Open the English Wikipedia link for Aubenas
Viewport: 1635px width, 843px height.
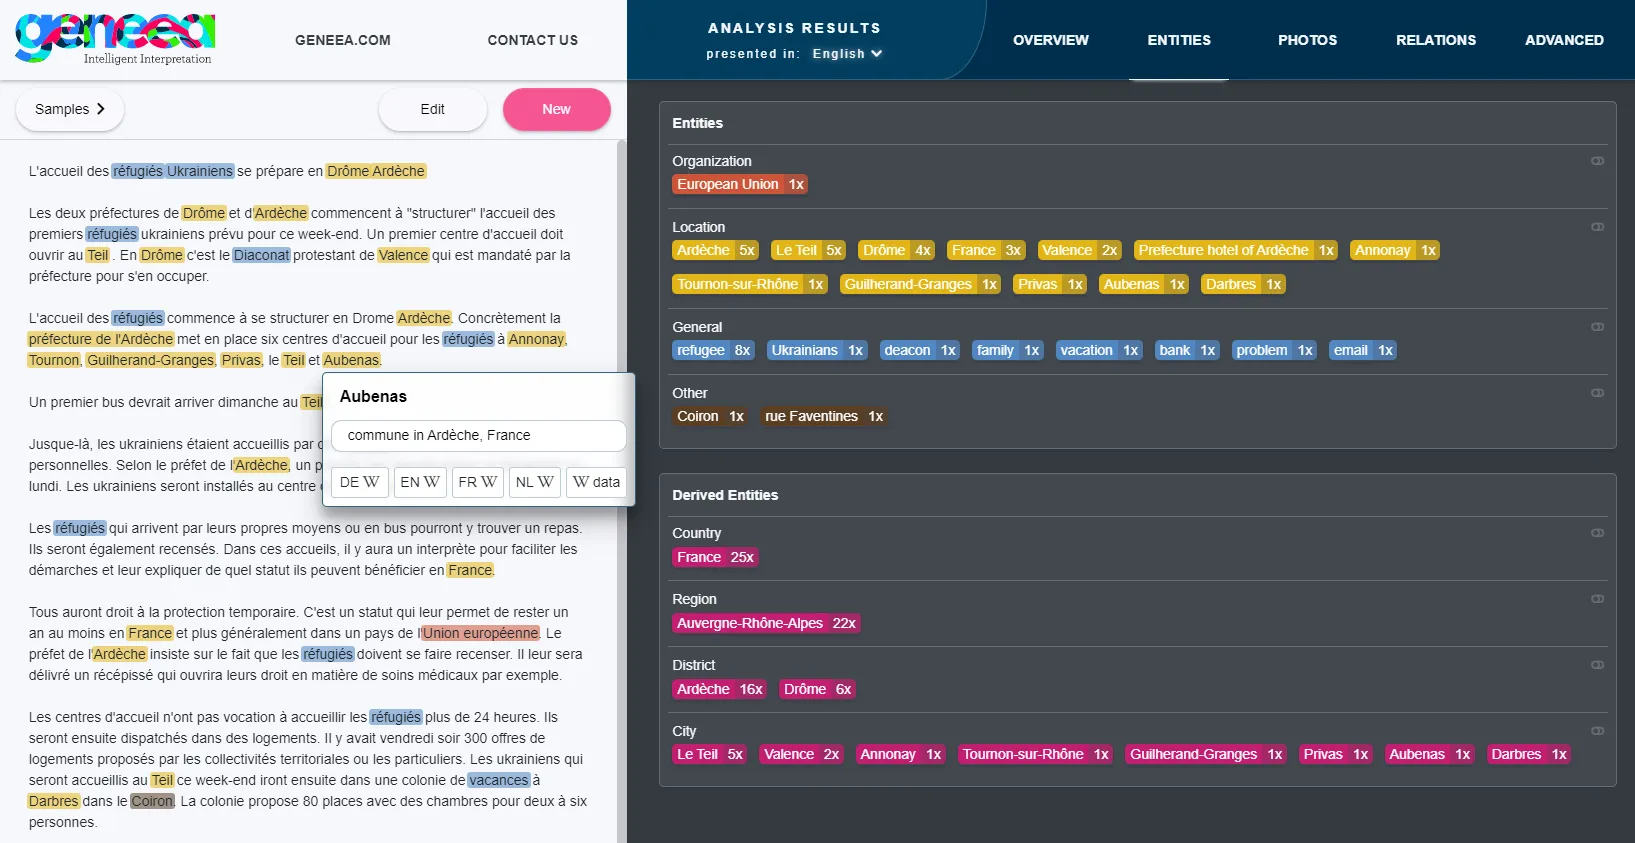click(x=420, y=482)
